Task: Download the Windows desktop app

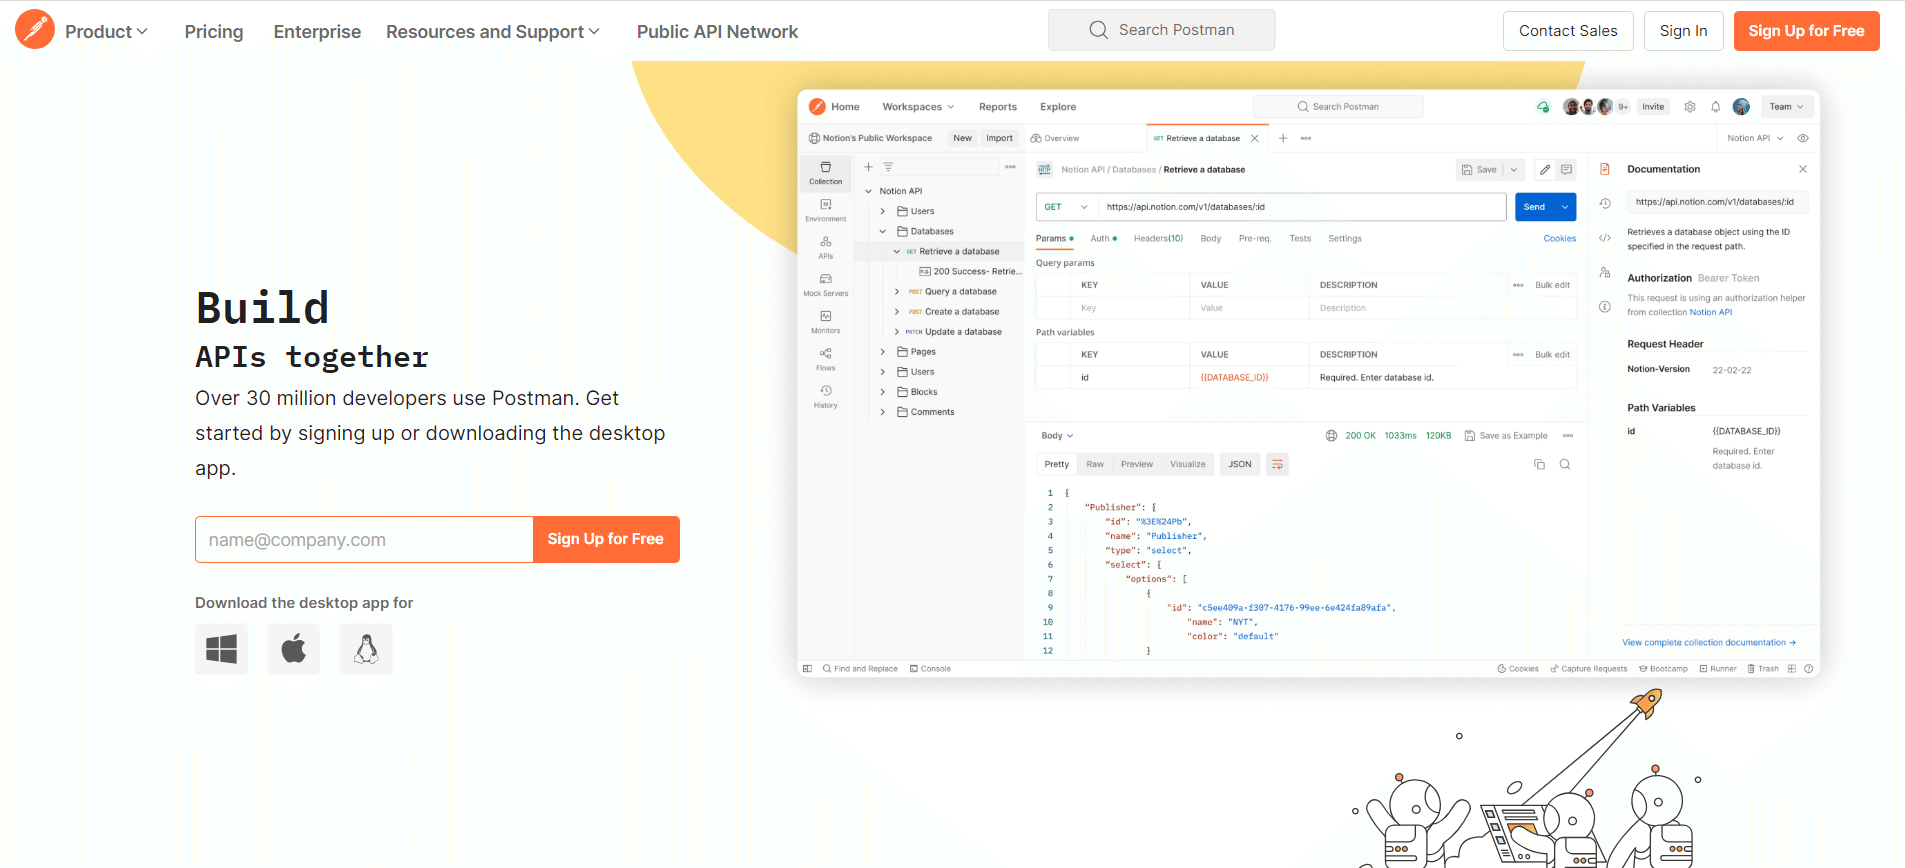Action: pos(221,649)
